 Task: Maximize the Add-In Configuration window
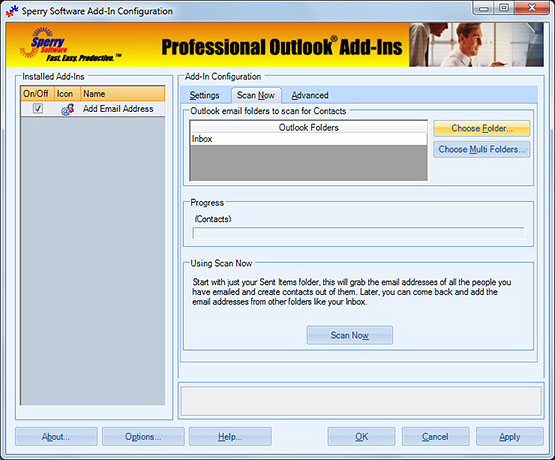pyautogui.click(x=504, y=8)
